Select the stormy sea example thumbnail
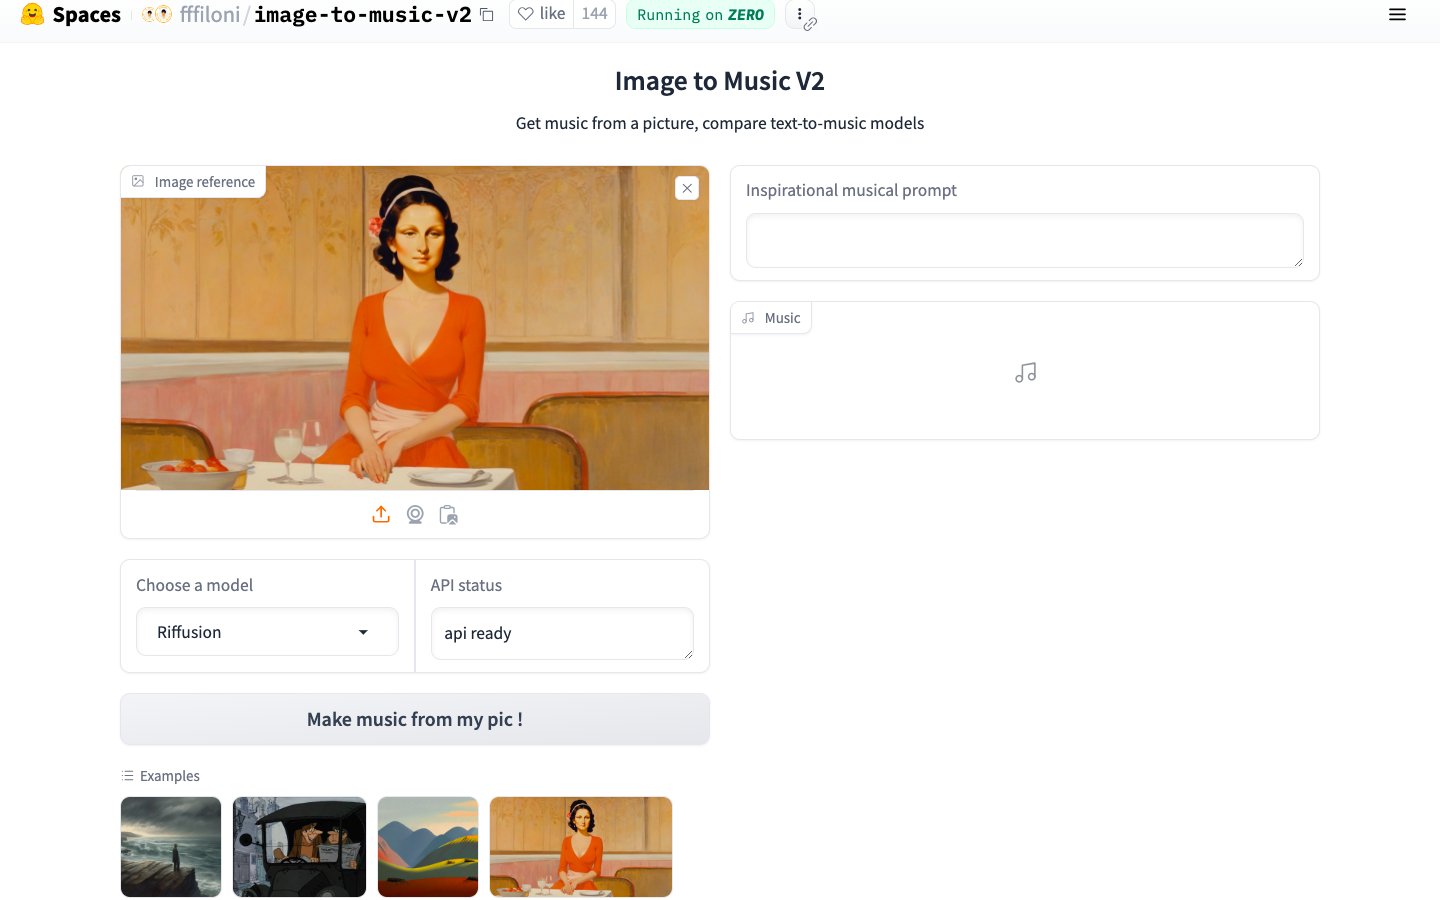The width and height of the screenshot is (1440, 900). tap(171, 847)
